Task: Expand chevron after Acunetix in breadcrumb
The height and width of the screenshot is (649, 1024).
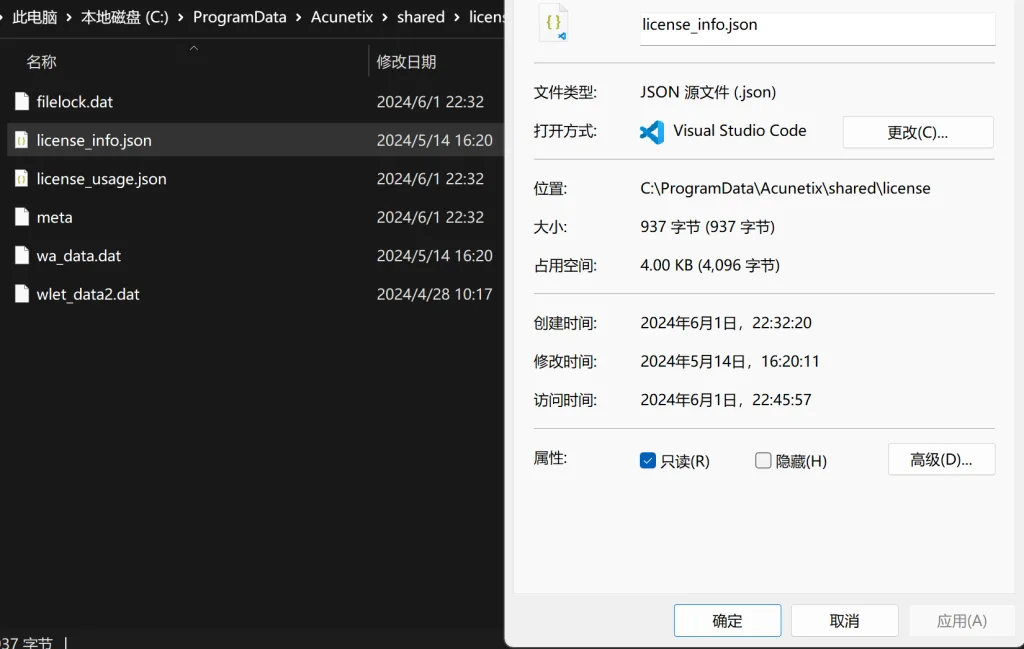Action: 385,17
